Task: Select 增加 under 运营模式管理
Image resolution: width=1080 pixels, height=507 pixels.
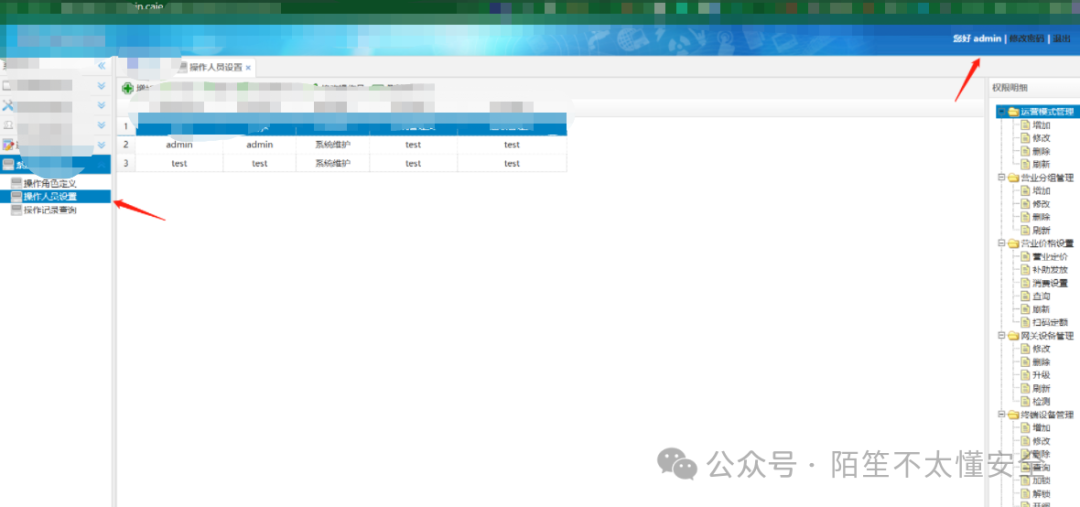Action: [x=1041, y=125]
